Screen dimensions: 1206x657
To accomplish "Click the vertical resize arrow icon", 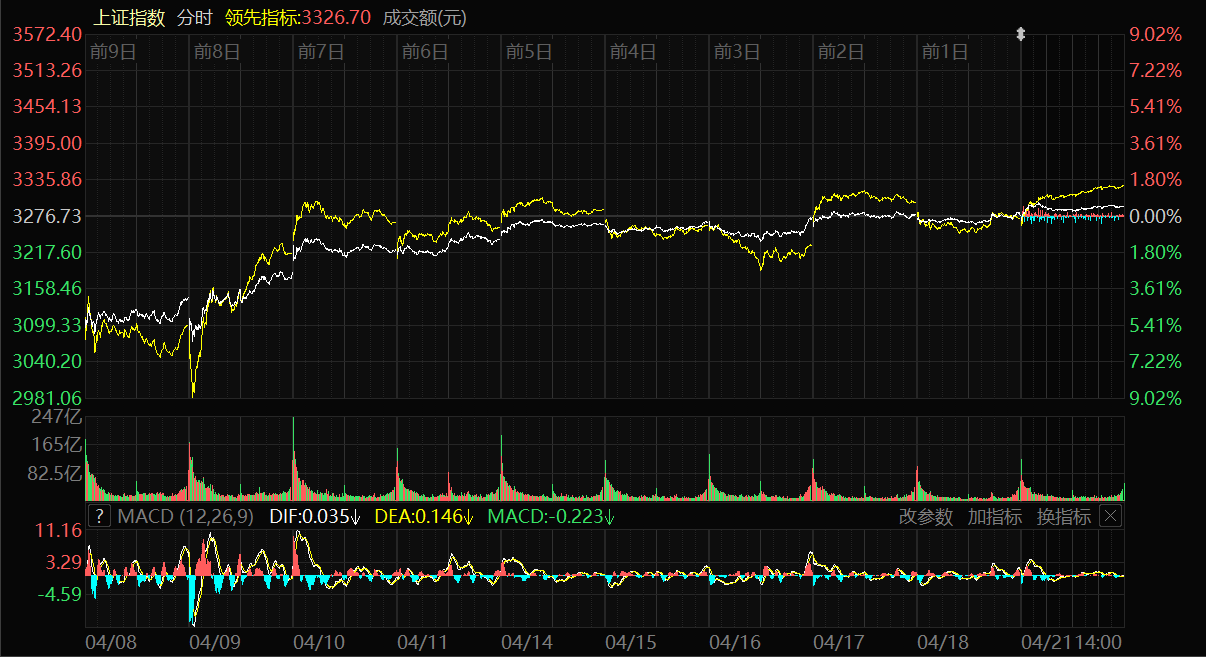I will 1021,34.
